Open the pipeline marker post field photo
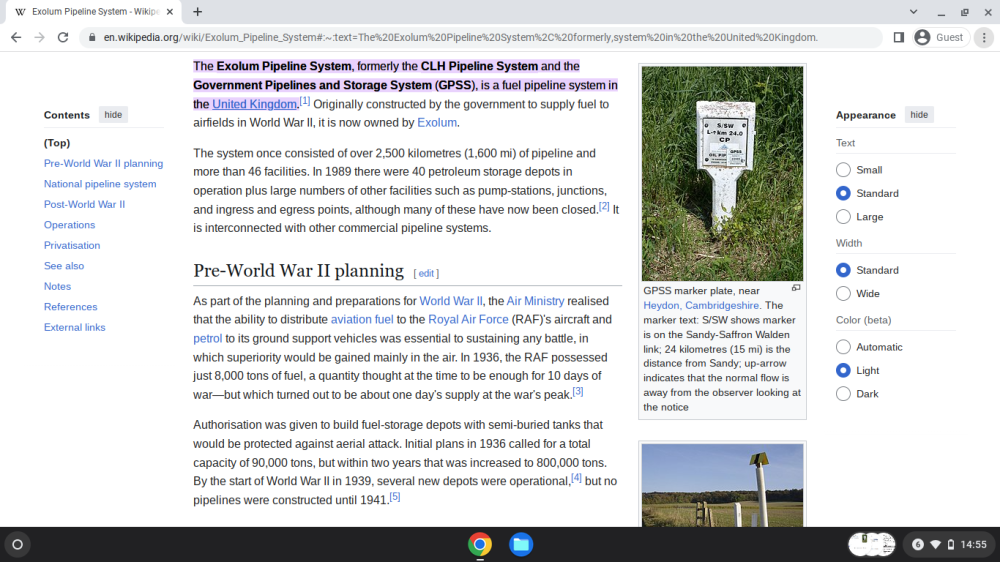1000x562 pixels. coord(723,485)
